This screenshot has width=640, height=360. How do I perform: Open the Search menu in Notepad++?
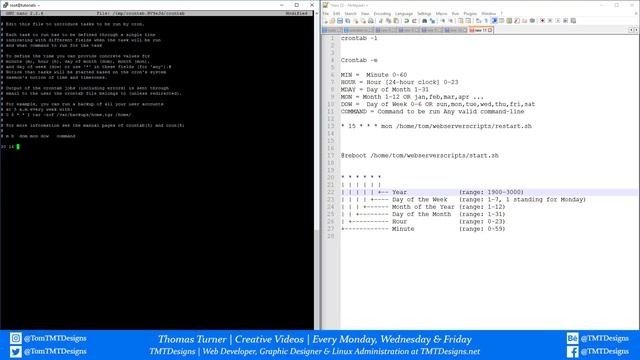point(351,13)
